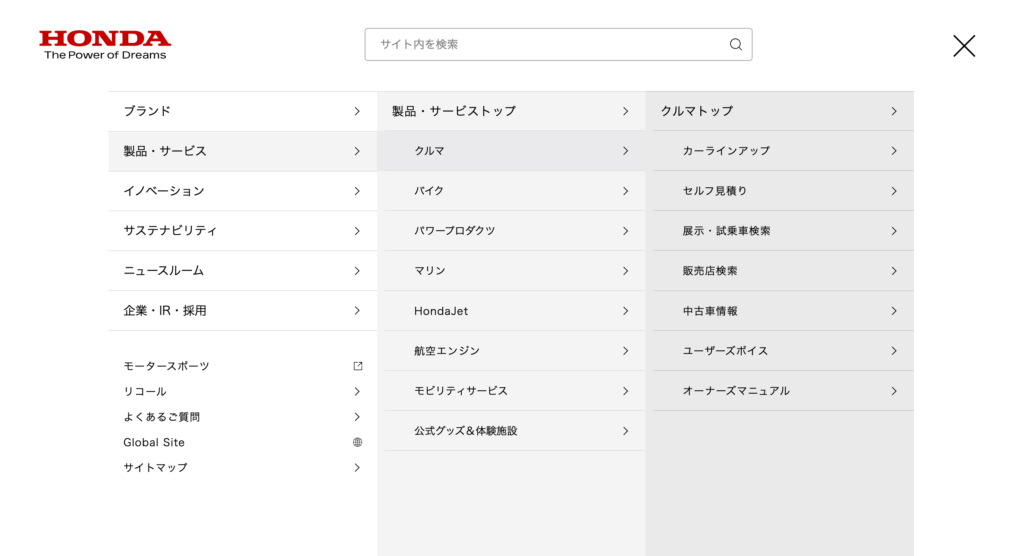Open the HondaJet menu entry
Screen dimensions: 1024x556
[x=515, y=311]
